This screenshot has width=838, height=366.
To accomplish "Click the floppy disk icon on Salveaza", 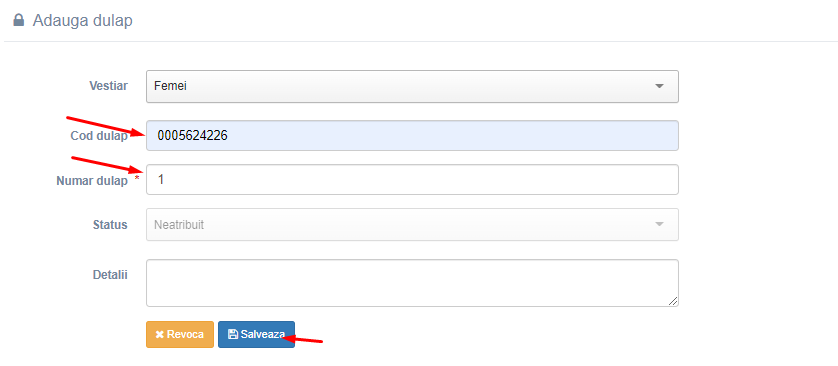I will [232, 334].
